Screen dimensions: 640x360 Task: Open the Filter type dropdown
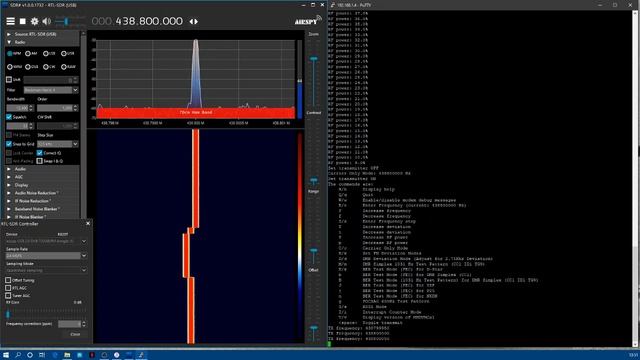pos(51,90)
